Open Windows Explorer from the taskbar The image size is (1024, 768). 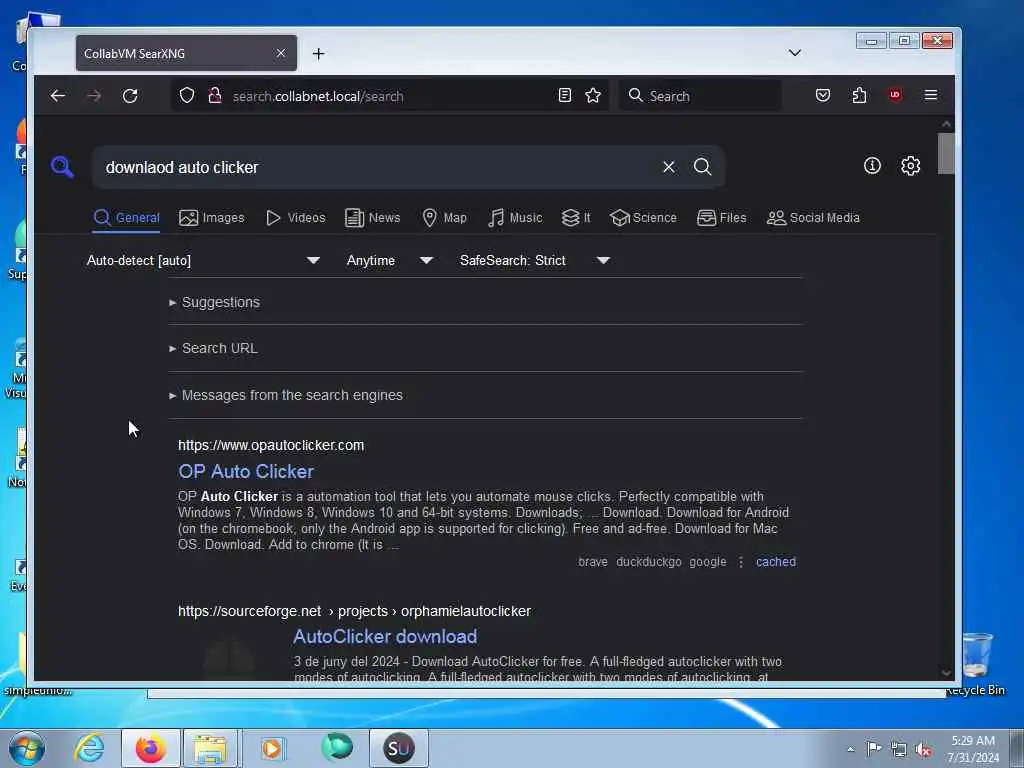210,748
